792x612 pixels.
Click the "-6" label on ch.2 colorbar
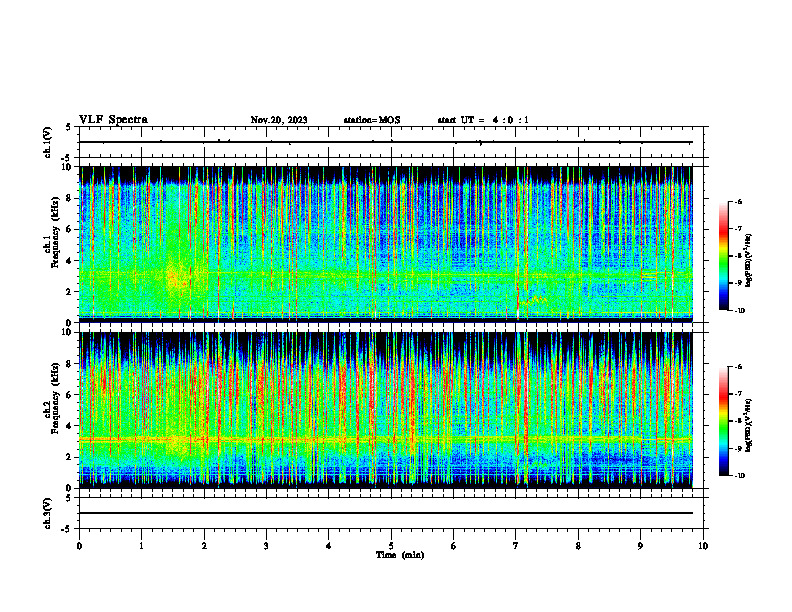click(738, 367)
